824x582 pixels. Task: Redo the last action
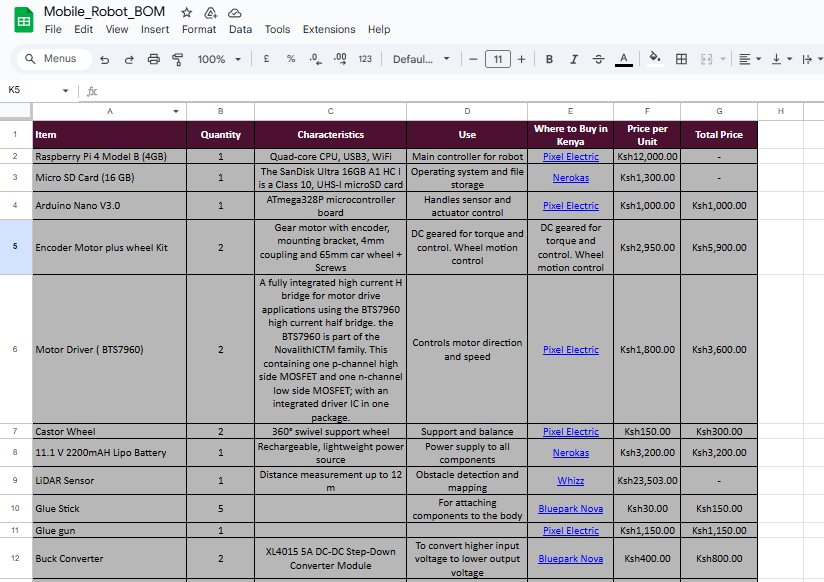click(129, 59)
